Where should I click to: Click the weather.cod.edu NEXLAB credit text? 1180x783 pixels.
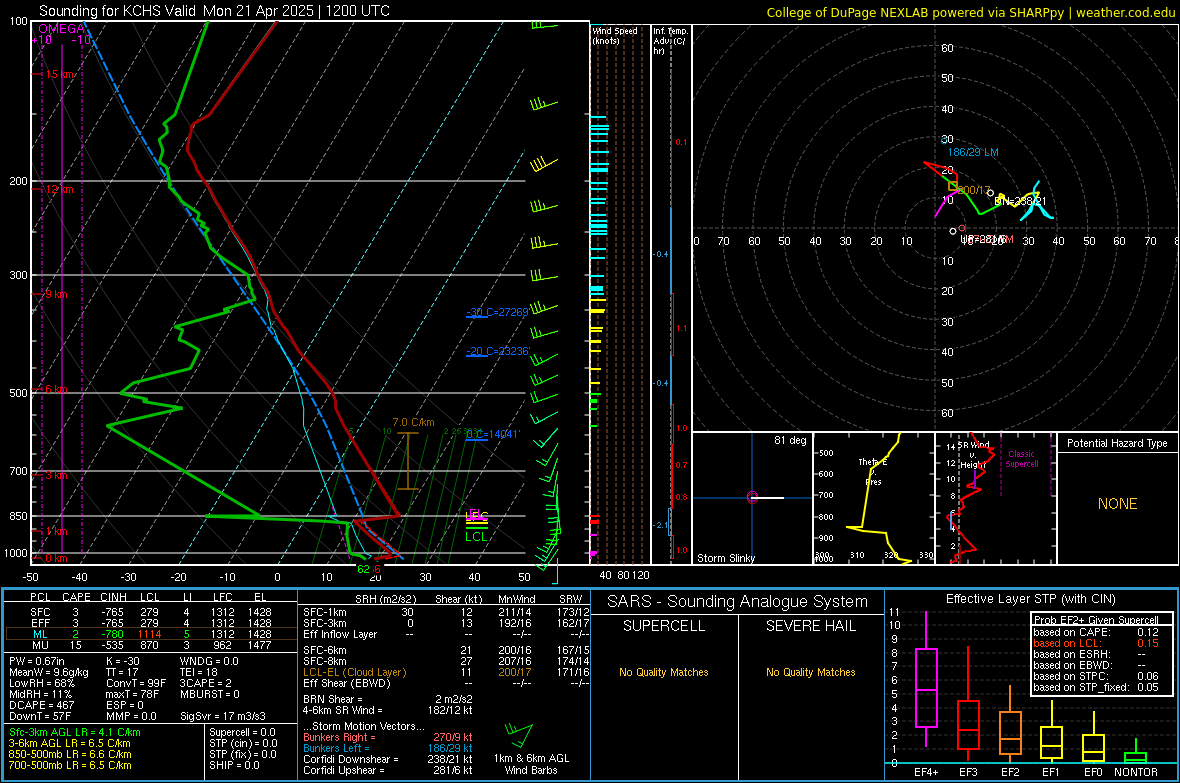tap(971, 12)
